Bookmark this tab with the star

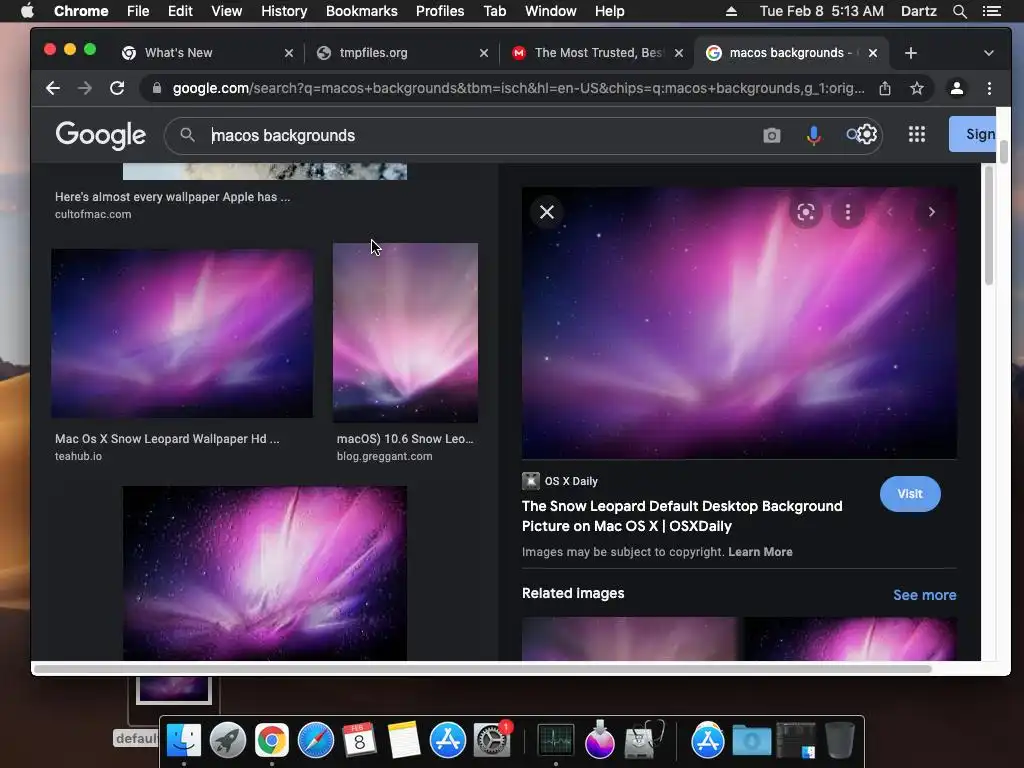pos(917,88)
